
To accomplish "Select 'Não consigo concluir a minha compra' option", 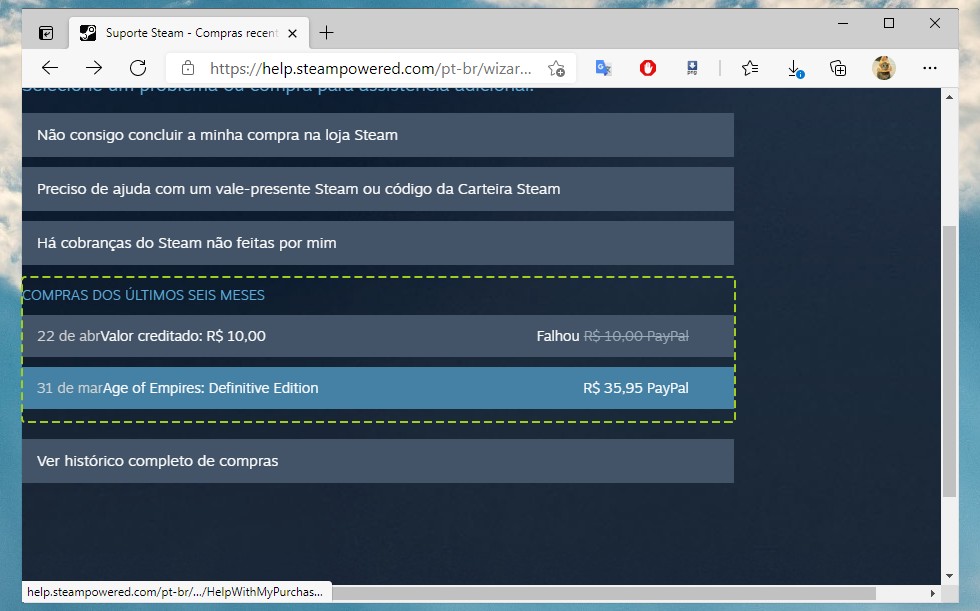I will pyautogui.click(x=377, y=135).
